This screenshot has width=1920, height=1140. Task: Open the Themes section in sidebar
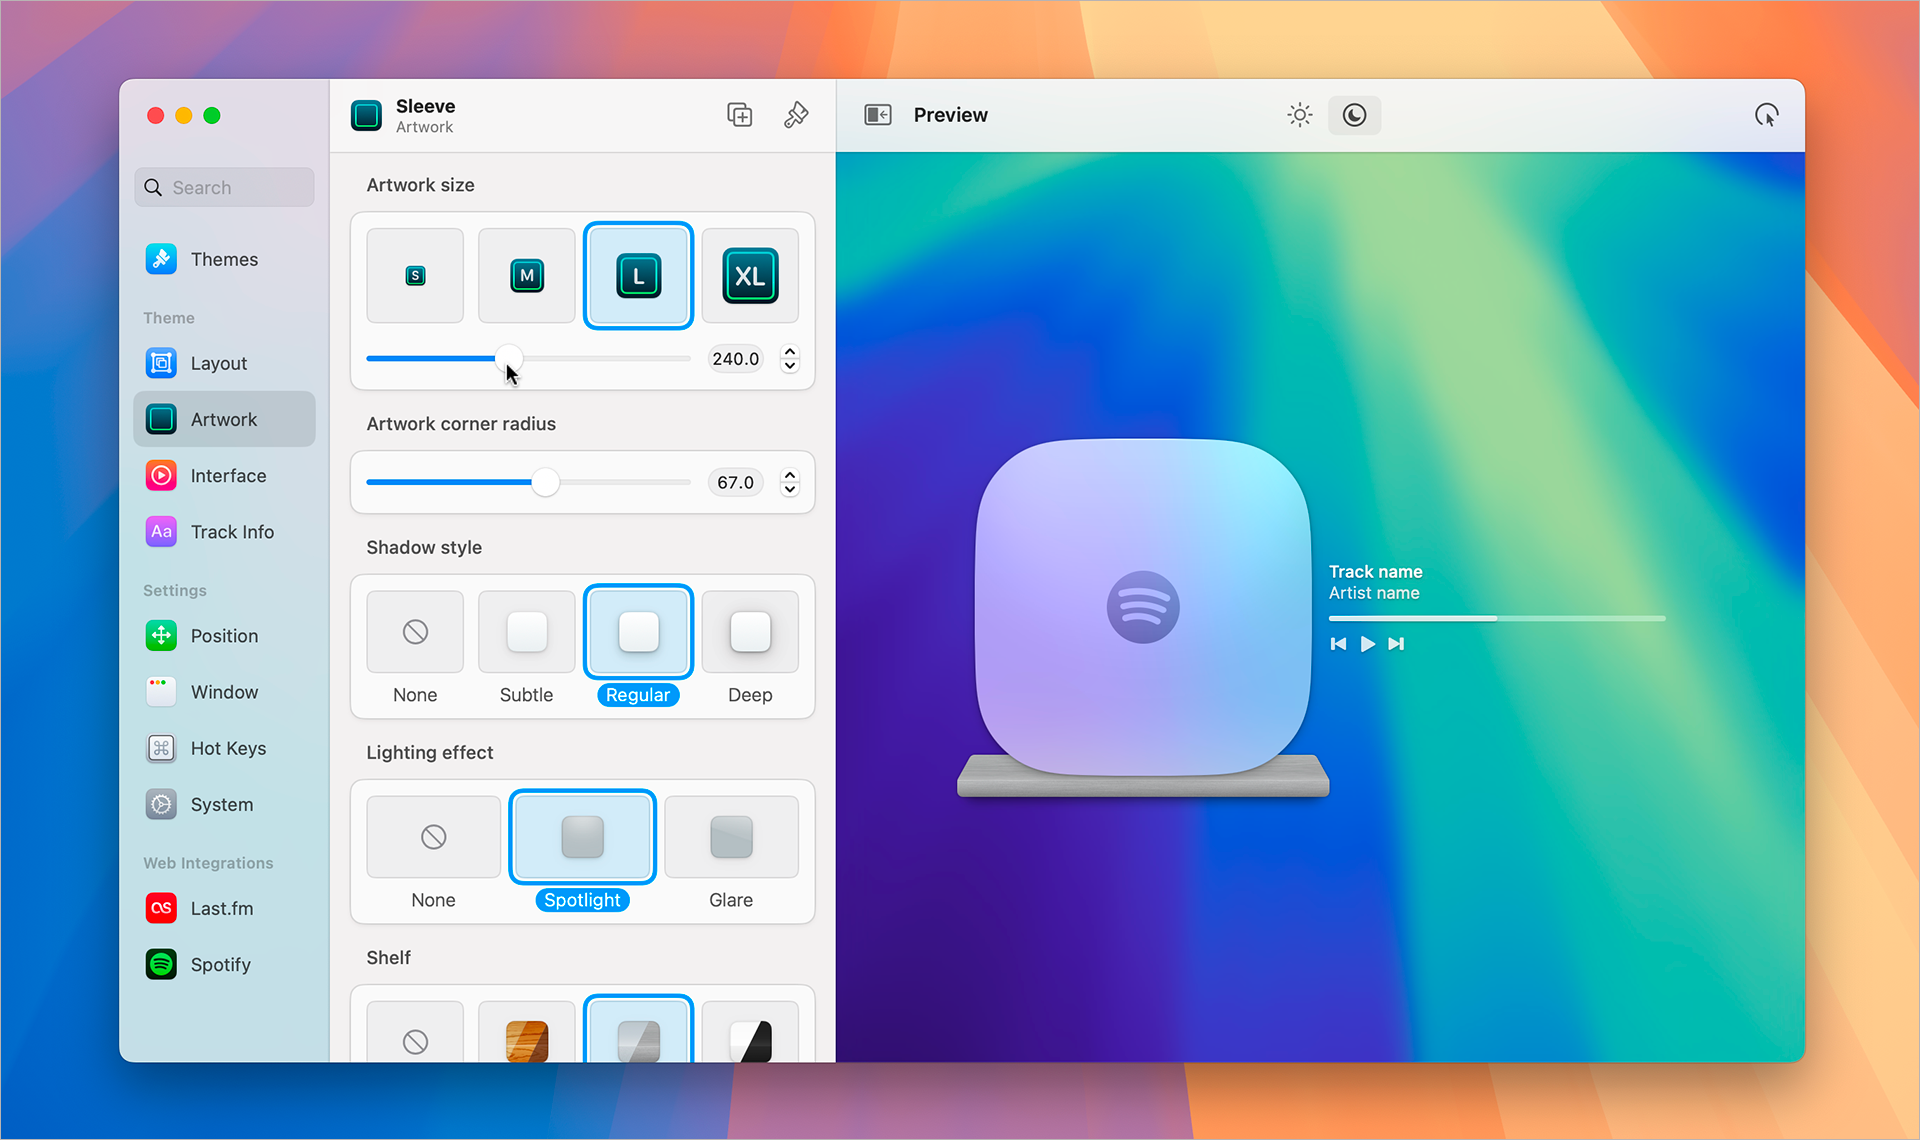(x=224, y=259)
